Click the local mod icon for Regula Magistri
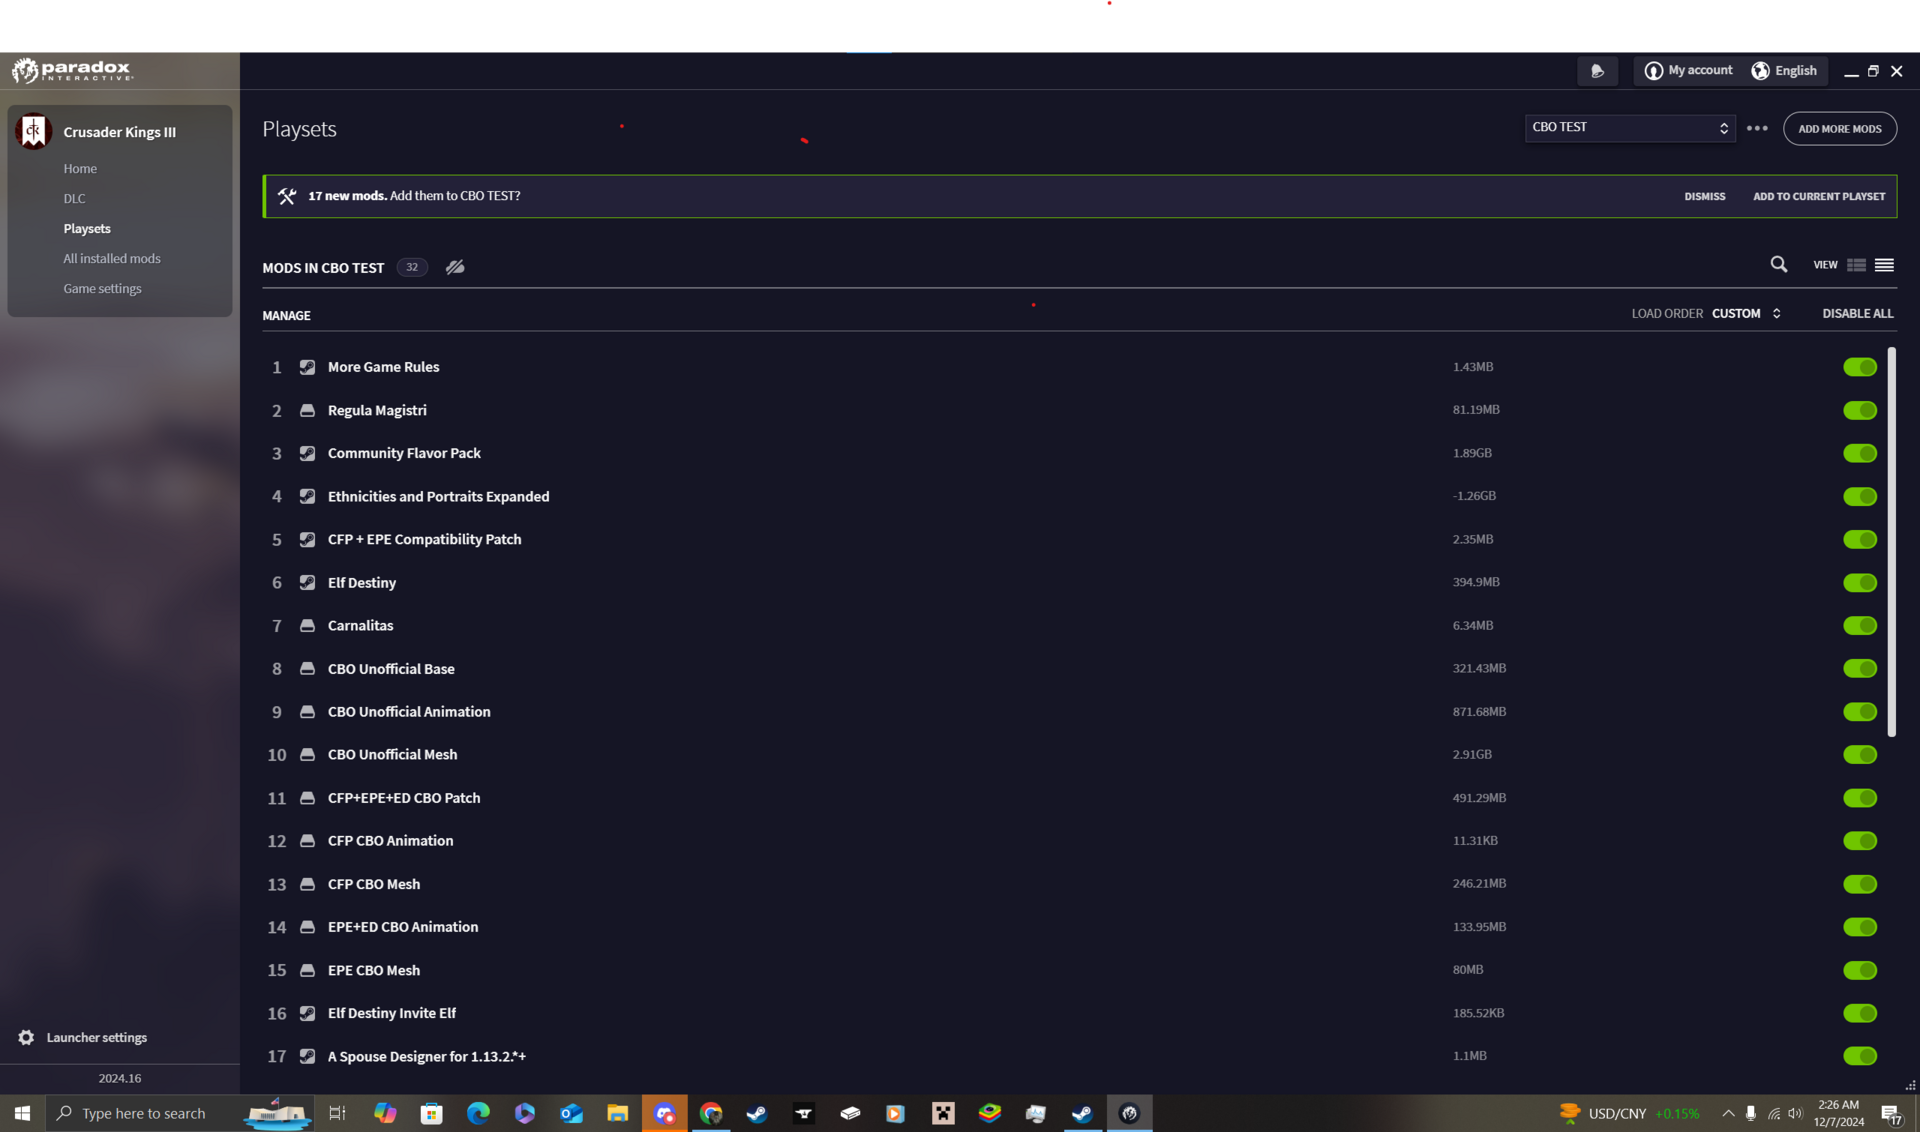 tap(307, 410)
